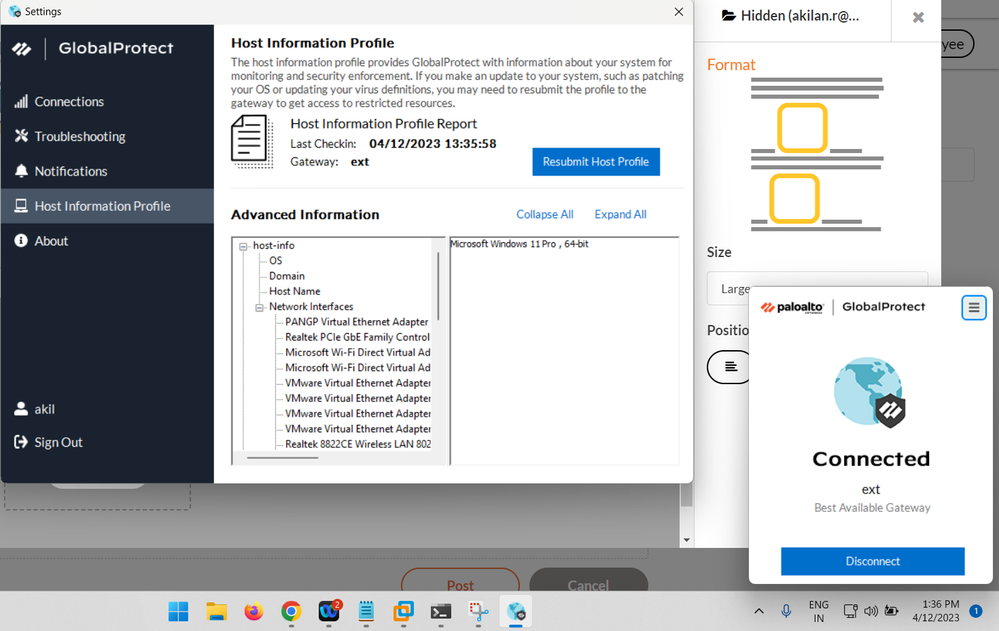
Task: Click the tree vertical scrollbar
Action: click(x=438, y=286)
